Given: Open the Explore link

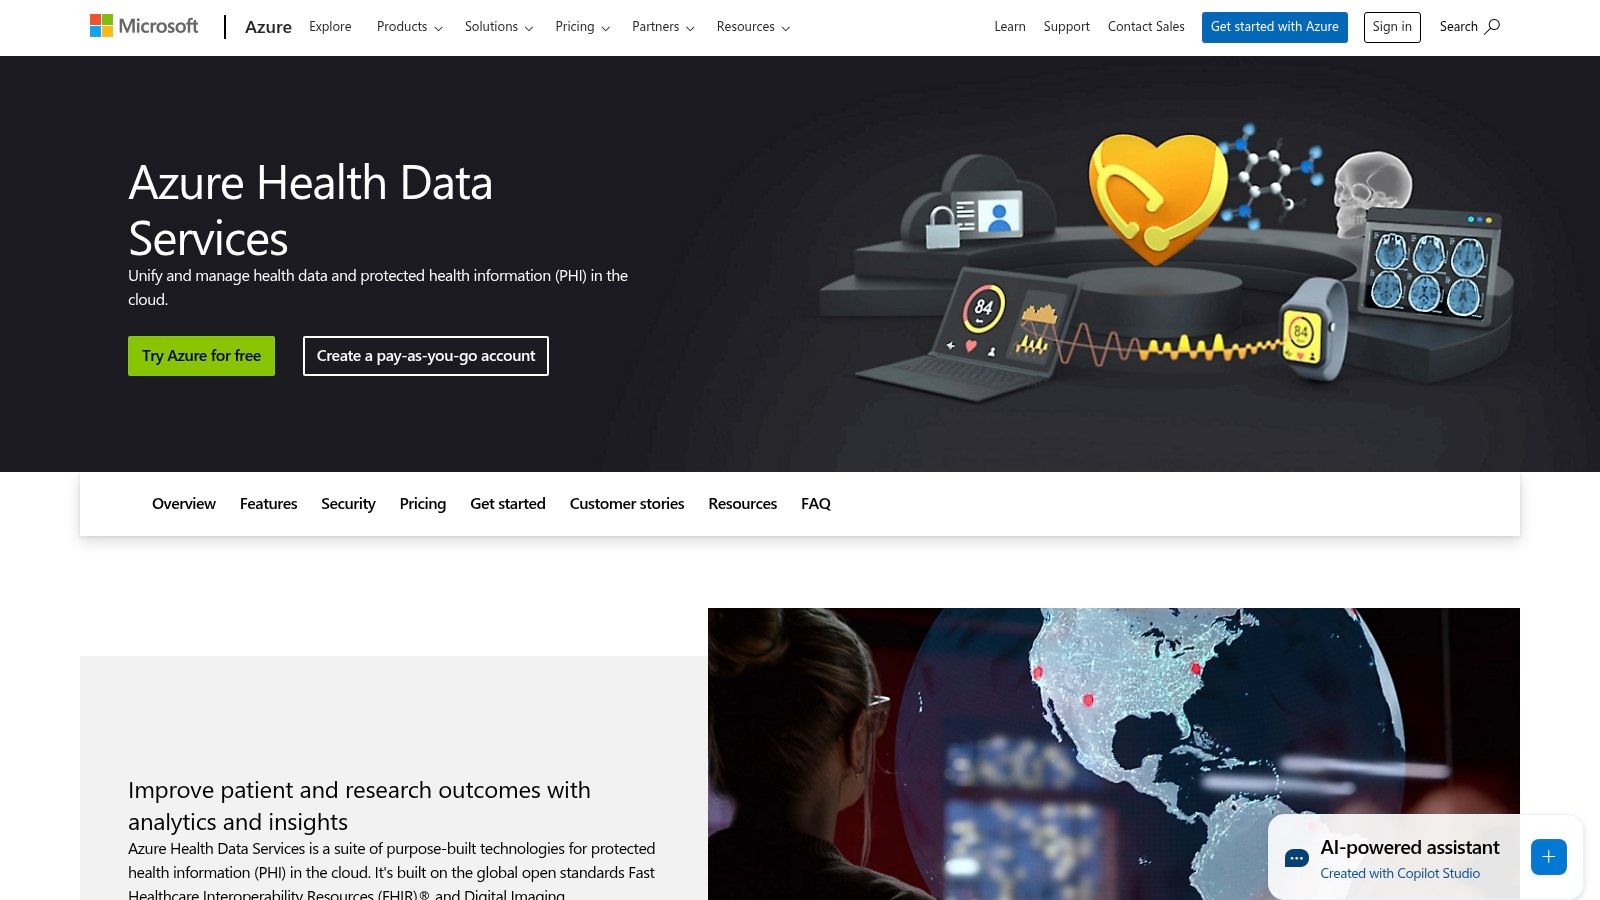Looking at the screenshot, I should (x=330, y=27).
